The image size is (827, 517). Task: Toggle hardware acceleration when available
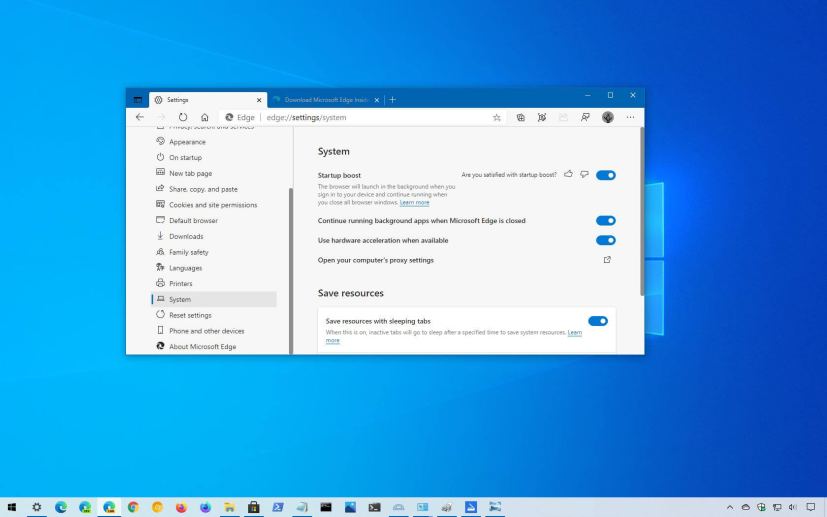[605, 240]
